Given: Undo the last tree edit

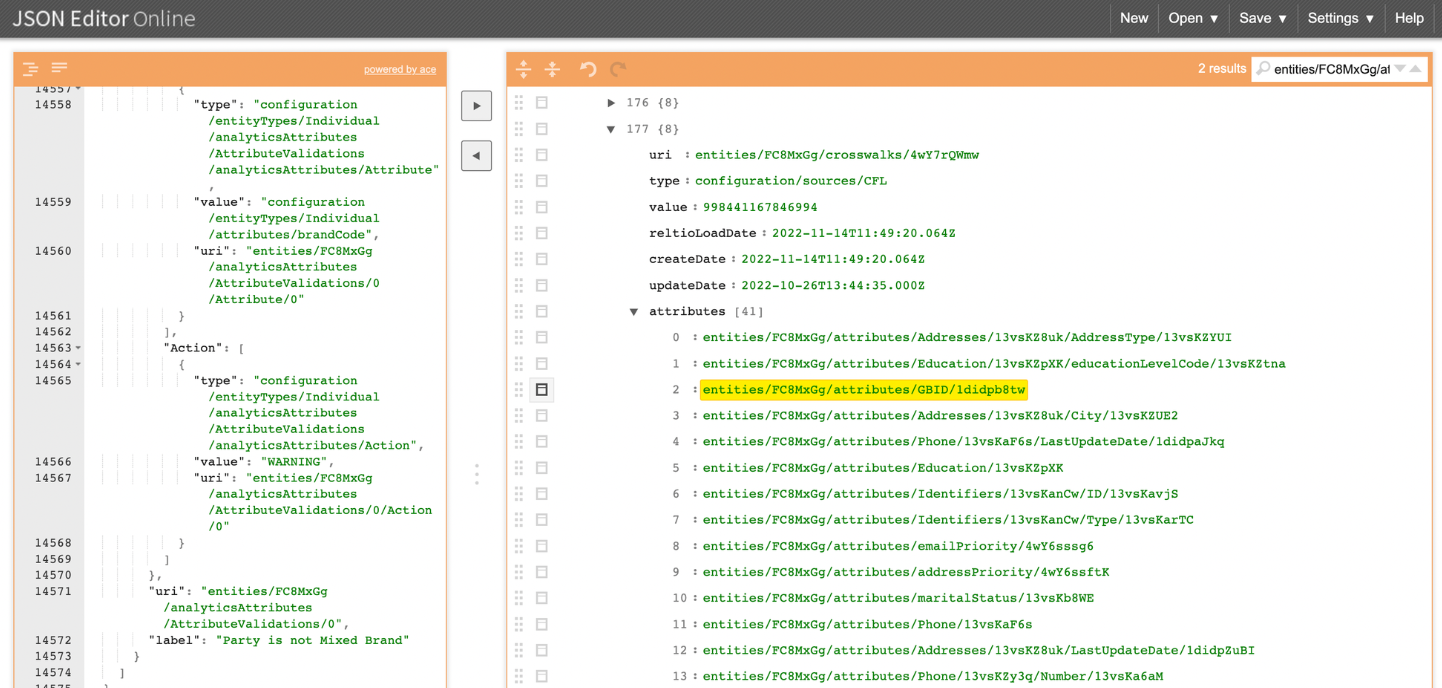Looking at the screenshot, I should pos(588,69).
